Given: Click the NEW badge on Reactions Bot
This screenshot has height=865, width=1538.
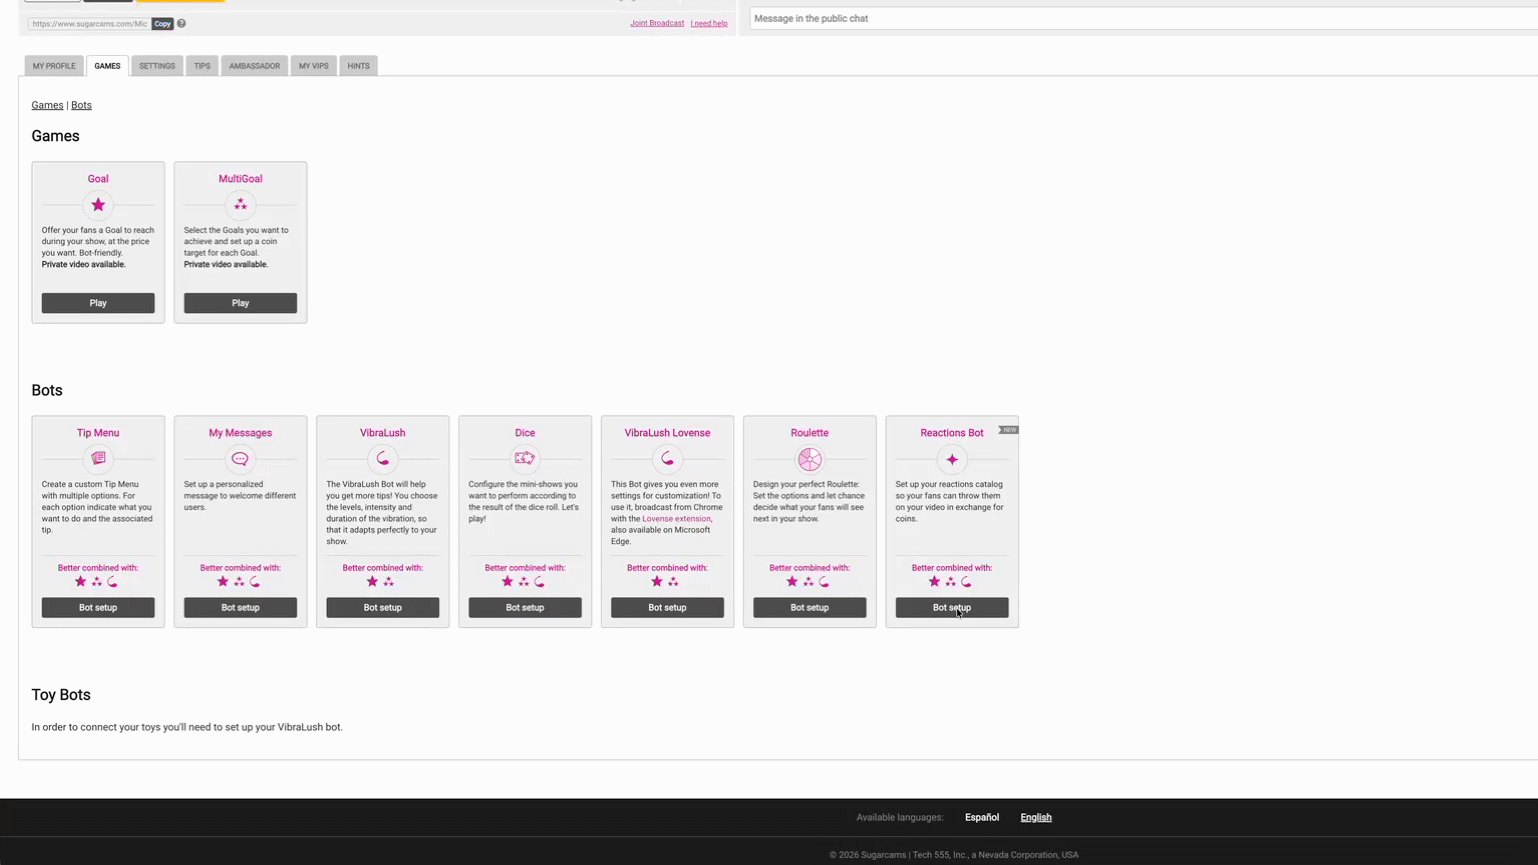Looking at the screenshot, I should [x=1008, y=430].
